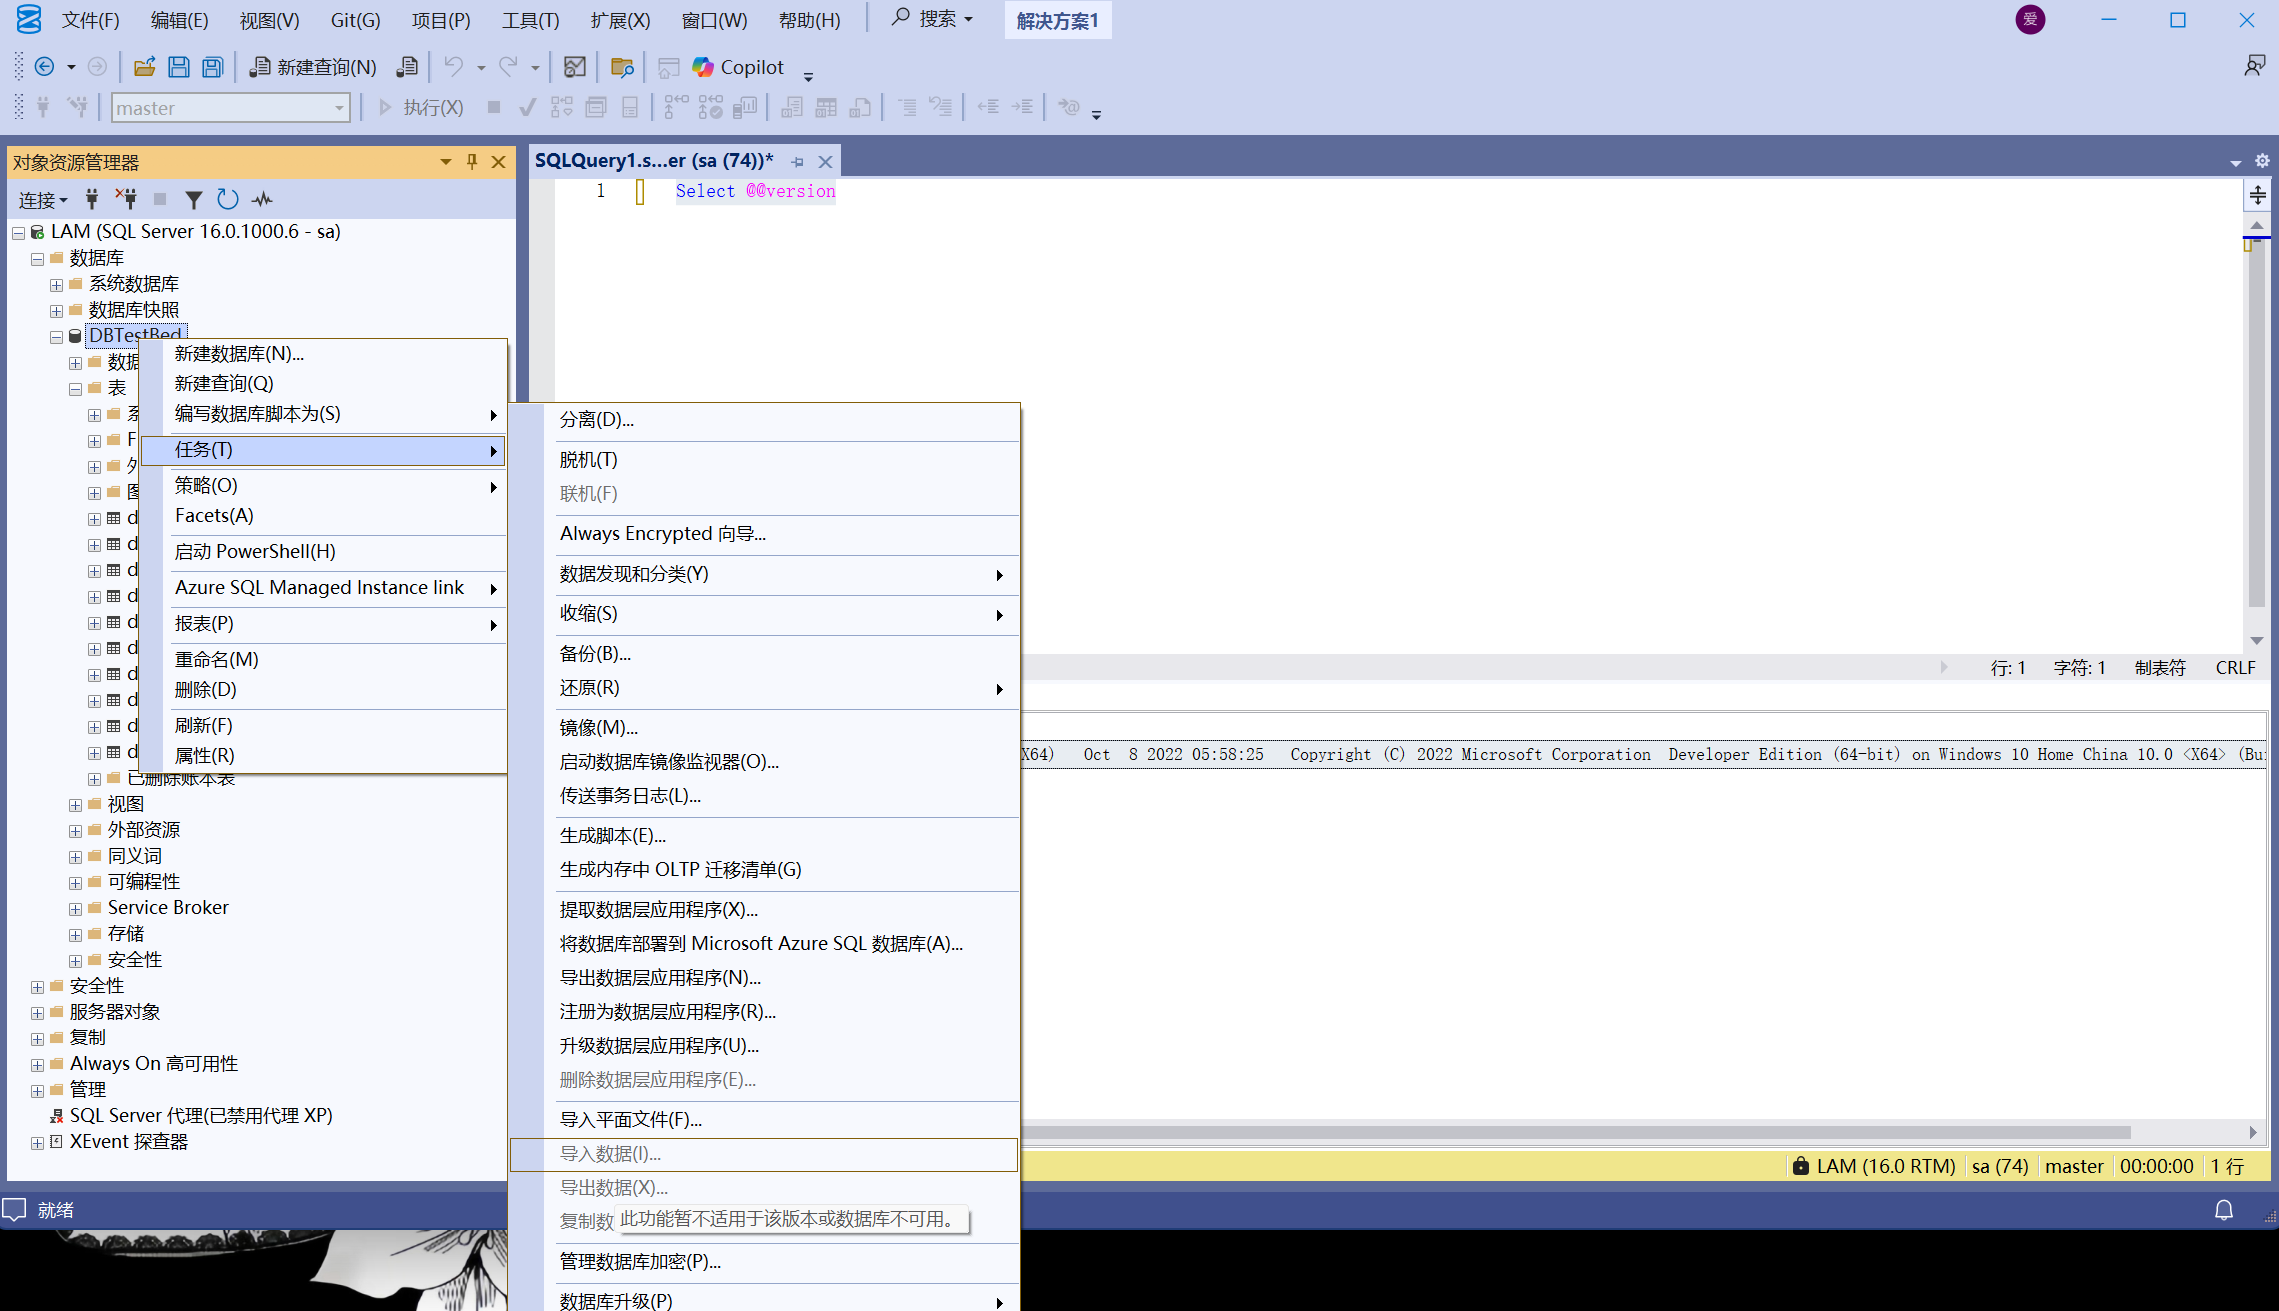The height and width of the screenshot is (1311, 2279).
Task: Select 备份(B)... from the tasks submenu
Action: (595, 654)
